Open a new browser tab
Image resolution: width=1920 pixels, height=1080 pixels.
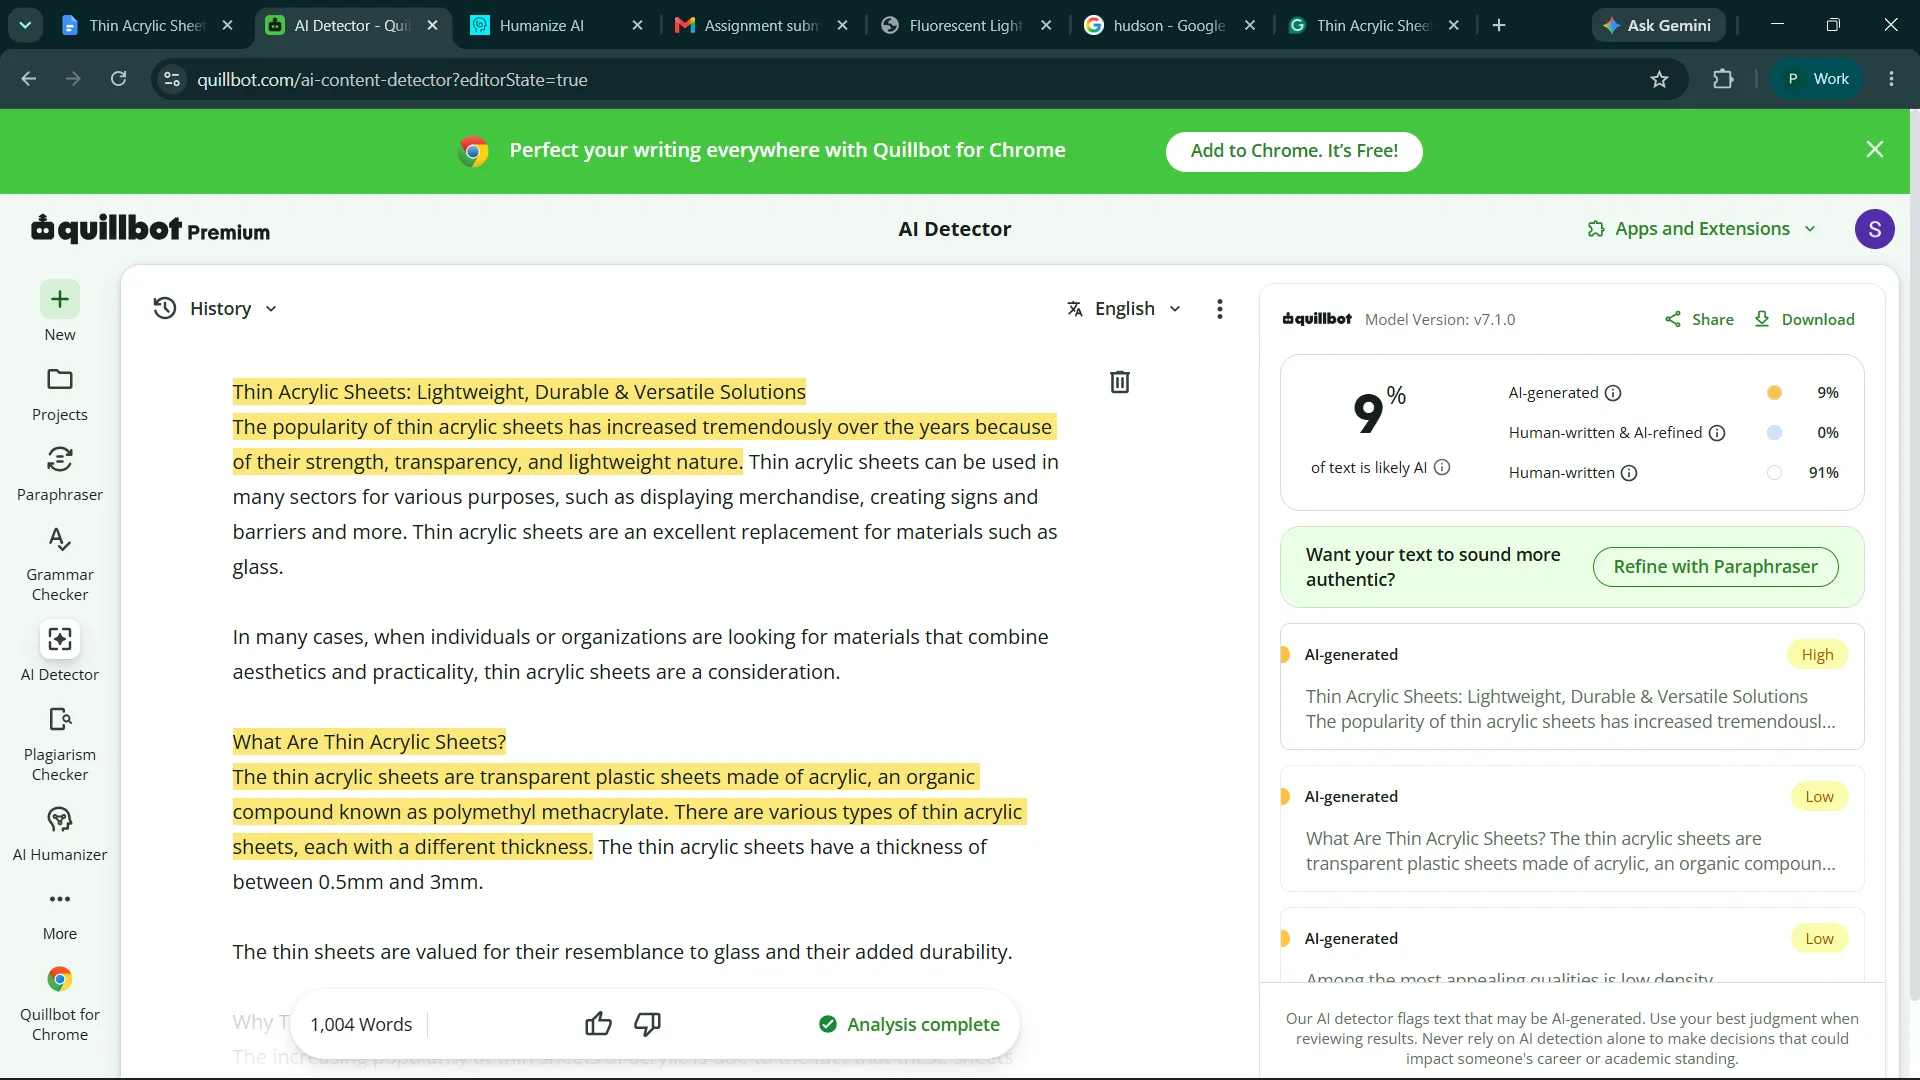1499,25
